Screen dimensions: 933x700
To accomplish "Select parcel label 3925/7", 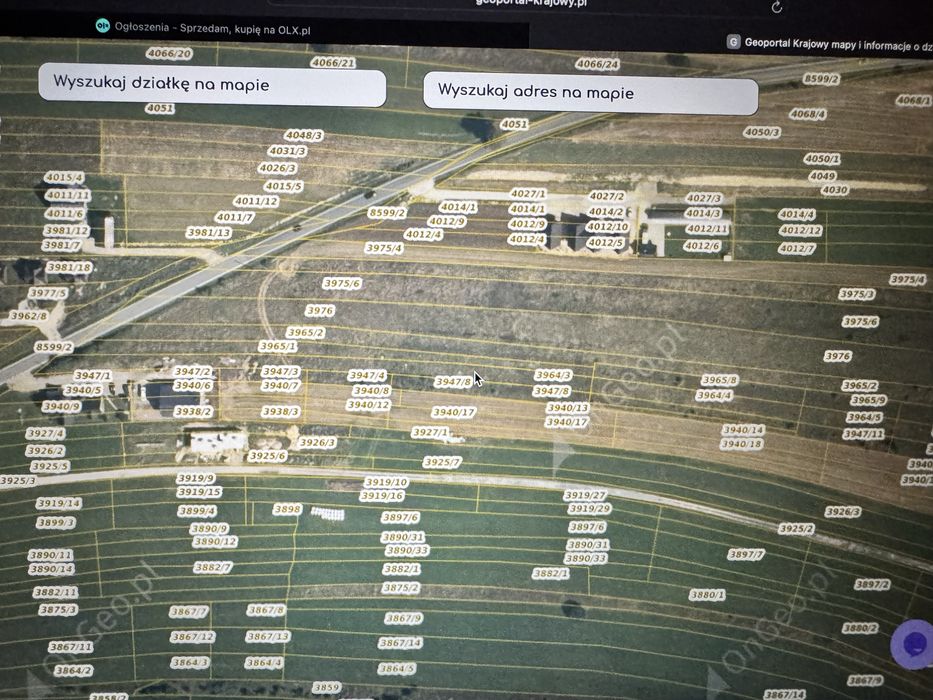I will pyautogui.click(x=442, y=462).
